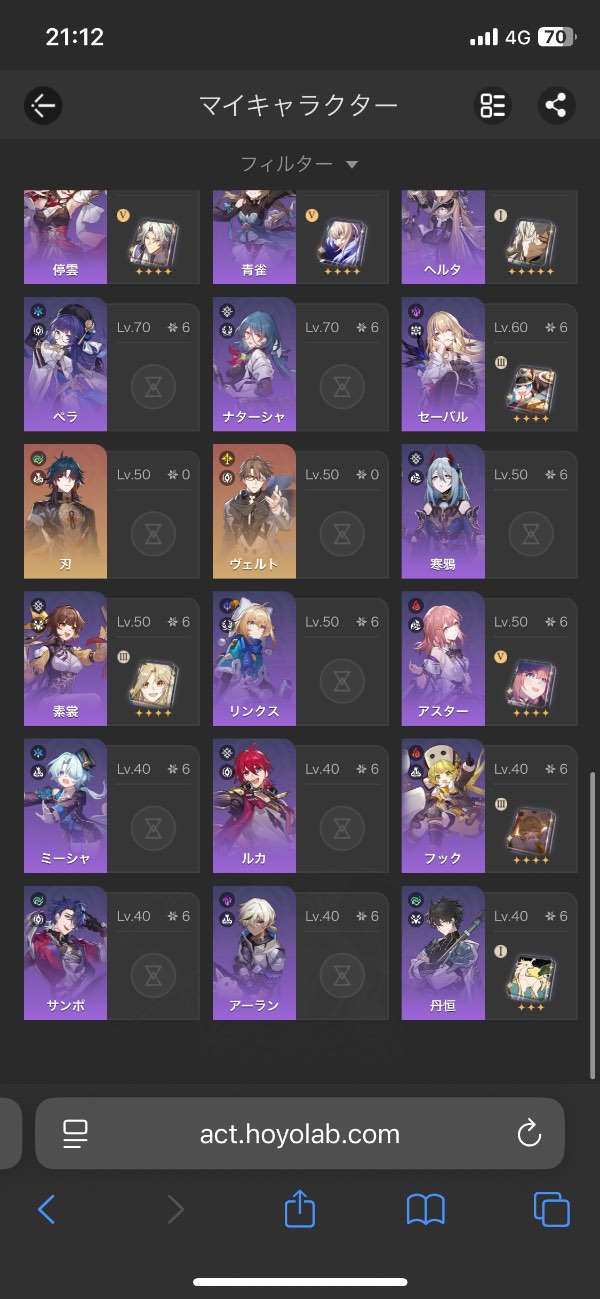Go back with Safari back chevron
Screen dimensions: 600x1299
[x=46, y=1210]
